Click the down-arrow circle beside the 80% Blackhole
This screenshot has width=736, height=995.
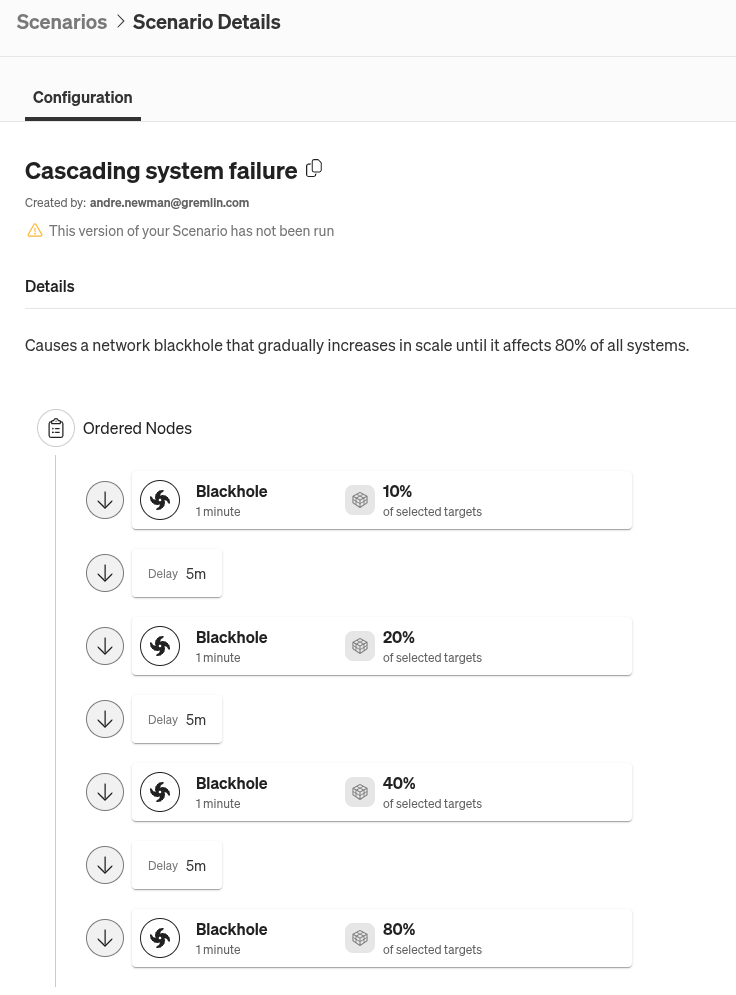(105, 938)
